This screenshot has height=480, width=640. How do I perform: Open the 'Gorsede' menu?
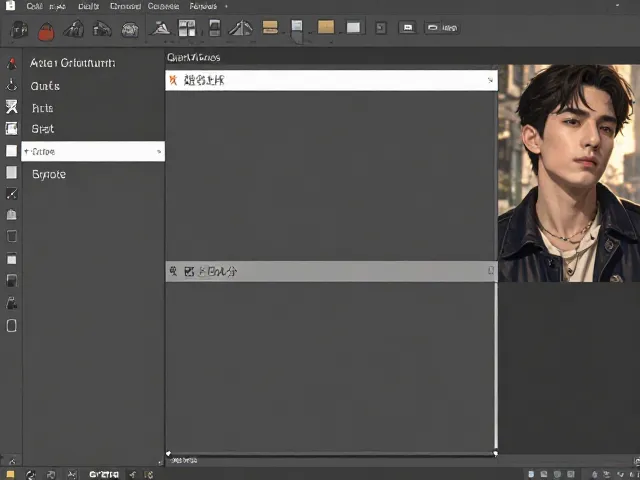(x=163, y=6)
